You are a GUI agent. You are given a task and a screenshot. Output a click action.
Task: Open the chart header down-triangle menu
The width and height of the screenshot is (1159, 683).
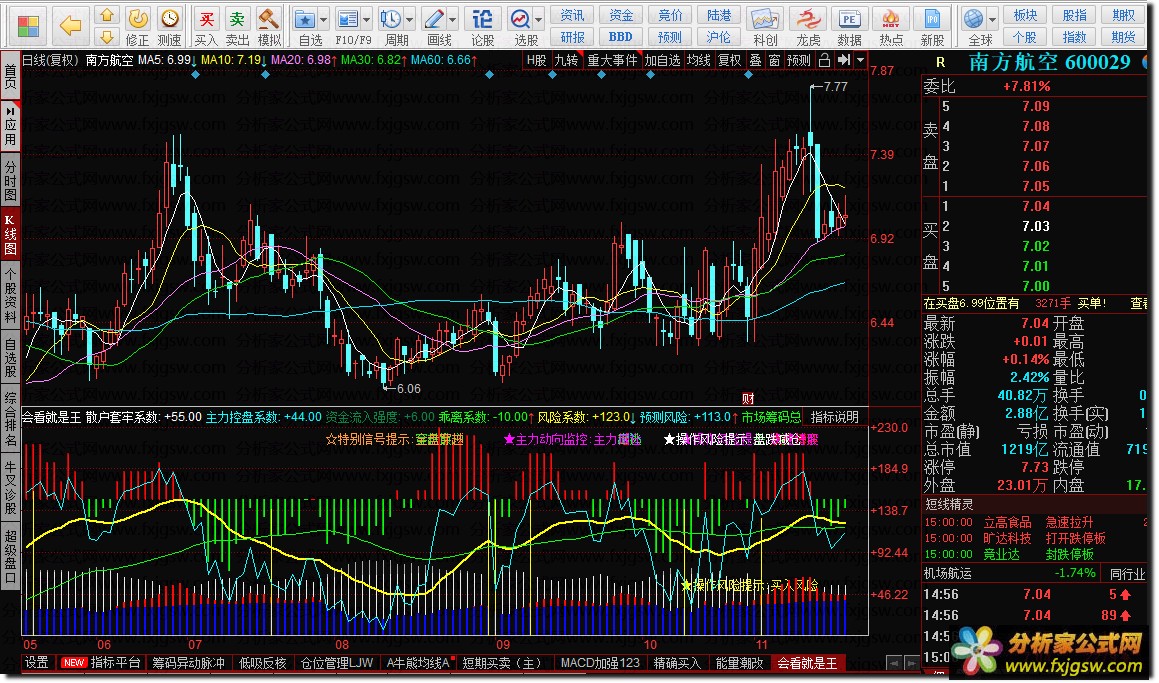(860, 60)
